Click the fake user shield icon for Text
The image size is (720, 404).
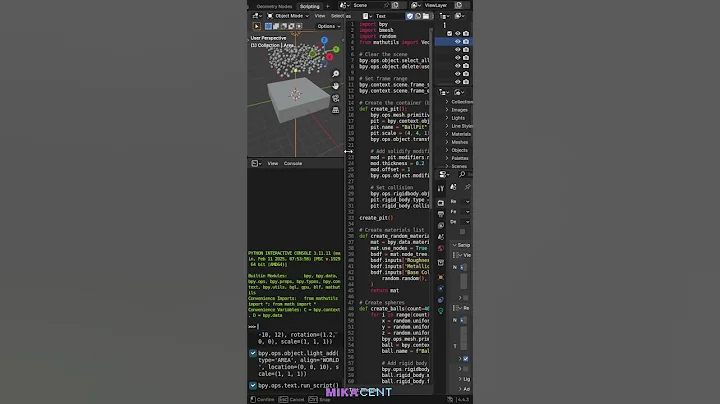coord(410,16)
